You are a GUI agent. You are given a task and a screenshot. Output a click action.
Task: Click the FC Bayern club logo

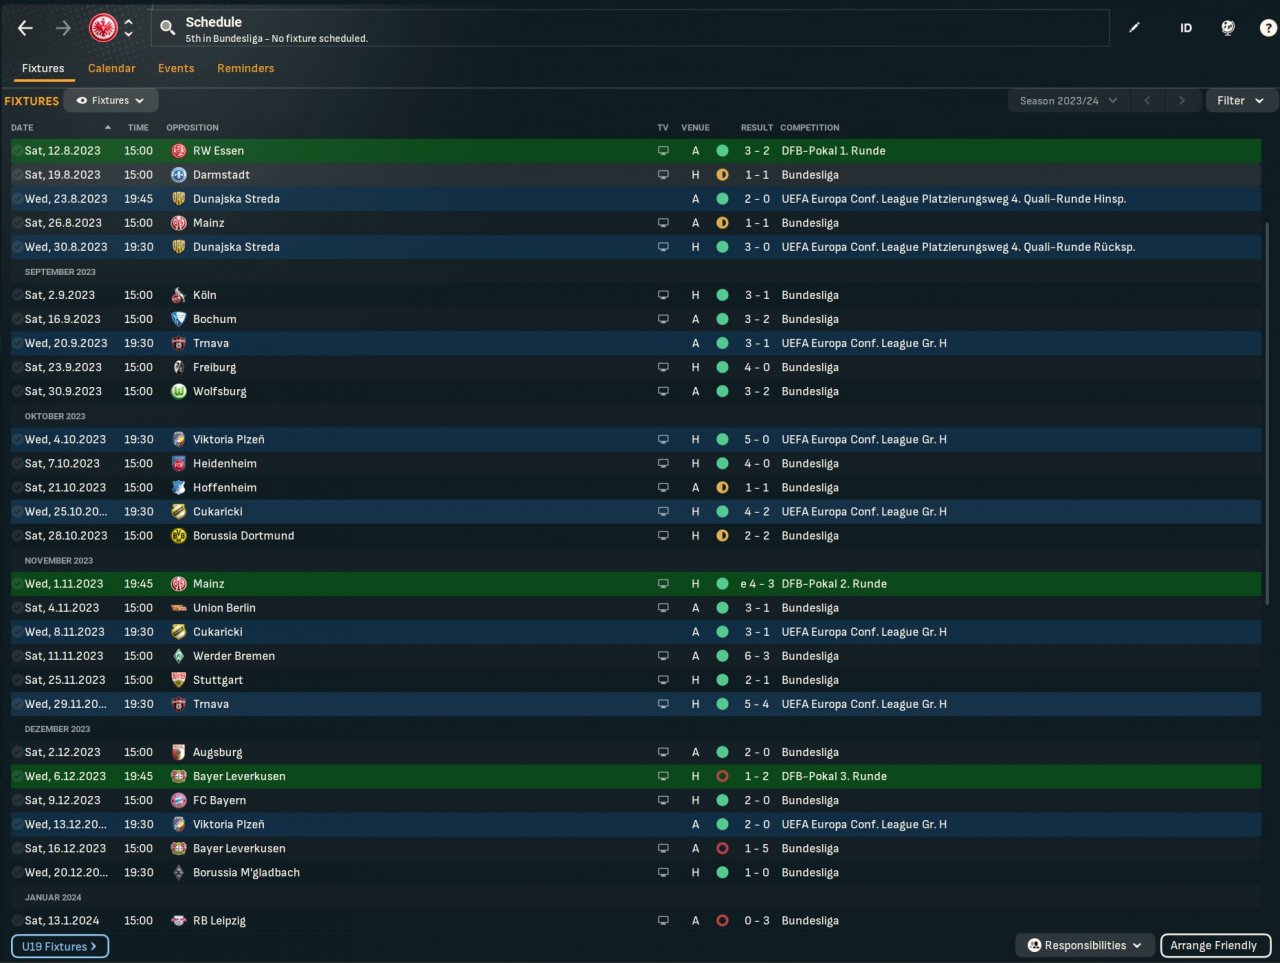pyautogui.click(x=179, y=801)
